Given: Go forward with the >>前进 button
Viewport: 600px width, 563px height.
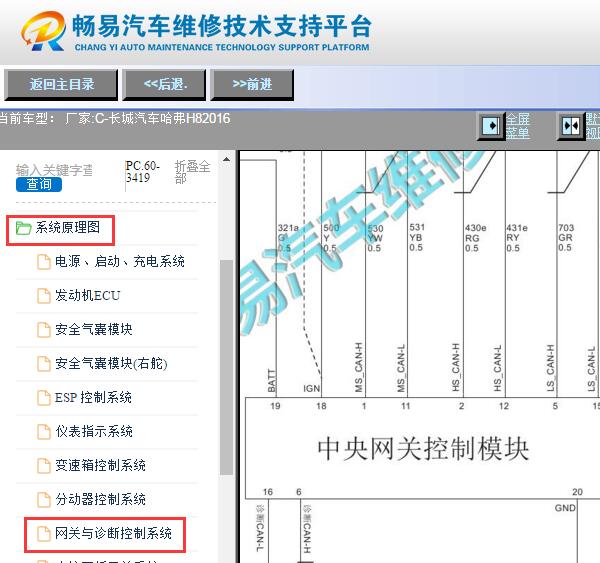Looking at the screenshot, I should click(x=252, y=85).
